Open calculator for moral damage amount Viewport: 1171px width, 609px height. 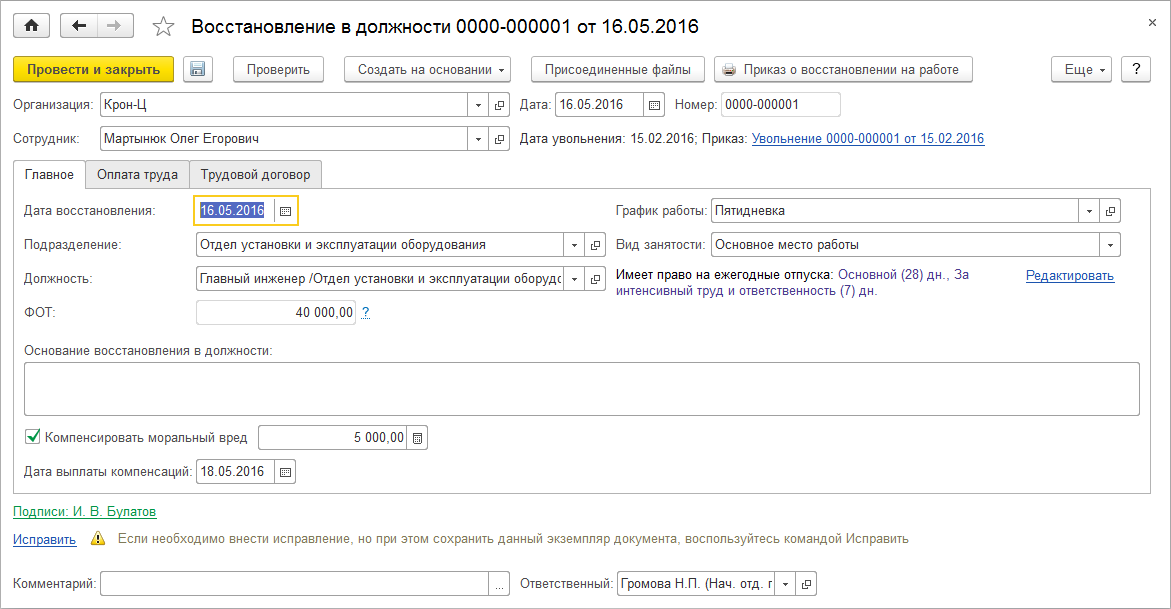(418, 438)
